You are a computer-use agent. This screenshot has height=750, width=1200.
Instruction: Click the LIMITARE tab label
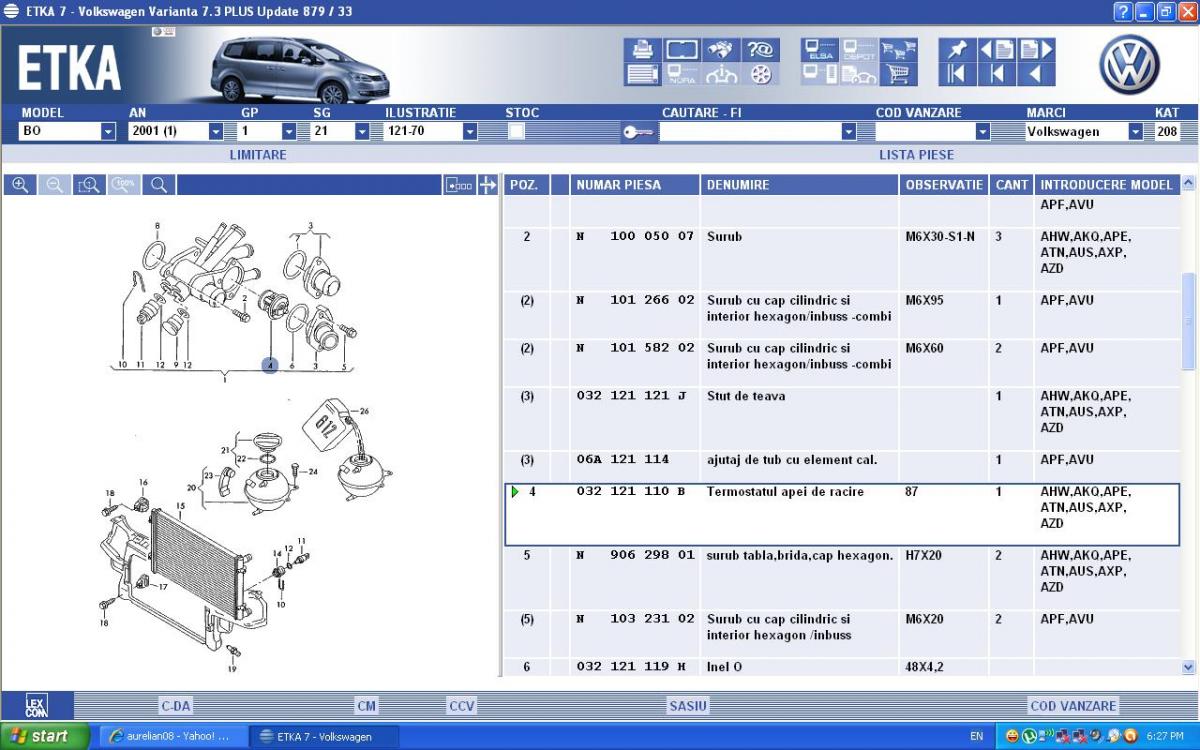[258, 155]
